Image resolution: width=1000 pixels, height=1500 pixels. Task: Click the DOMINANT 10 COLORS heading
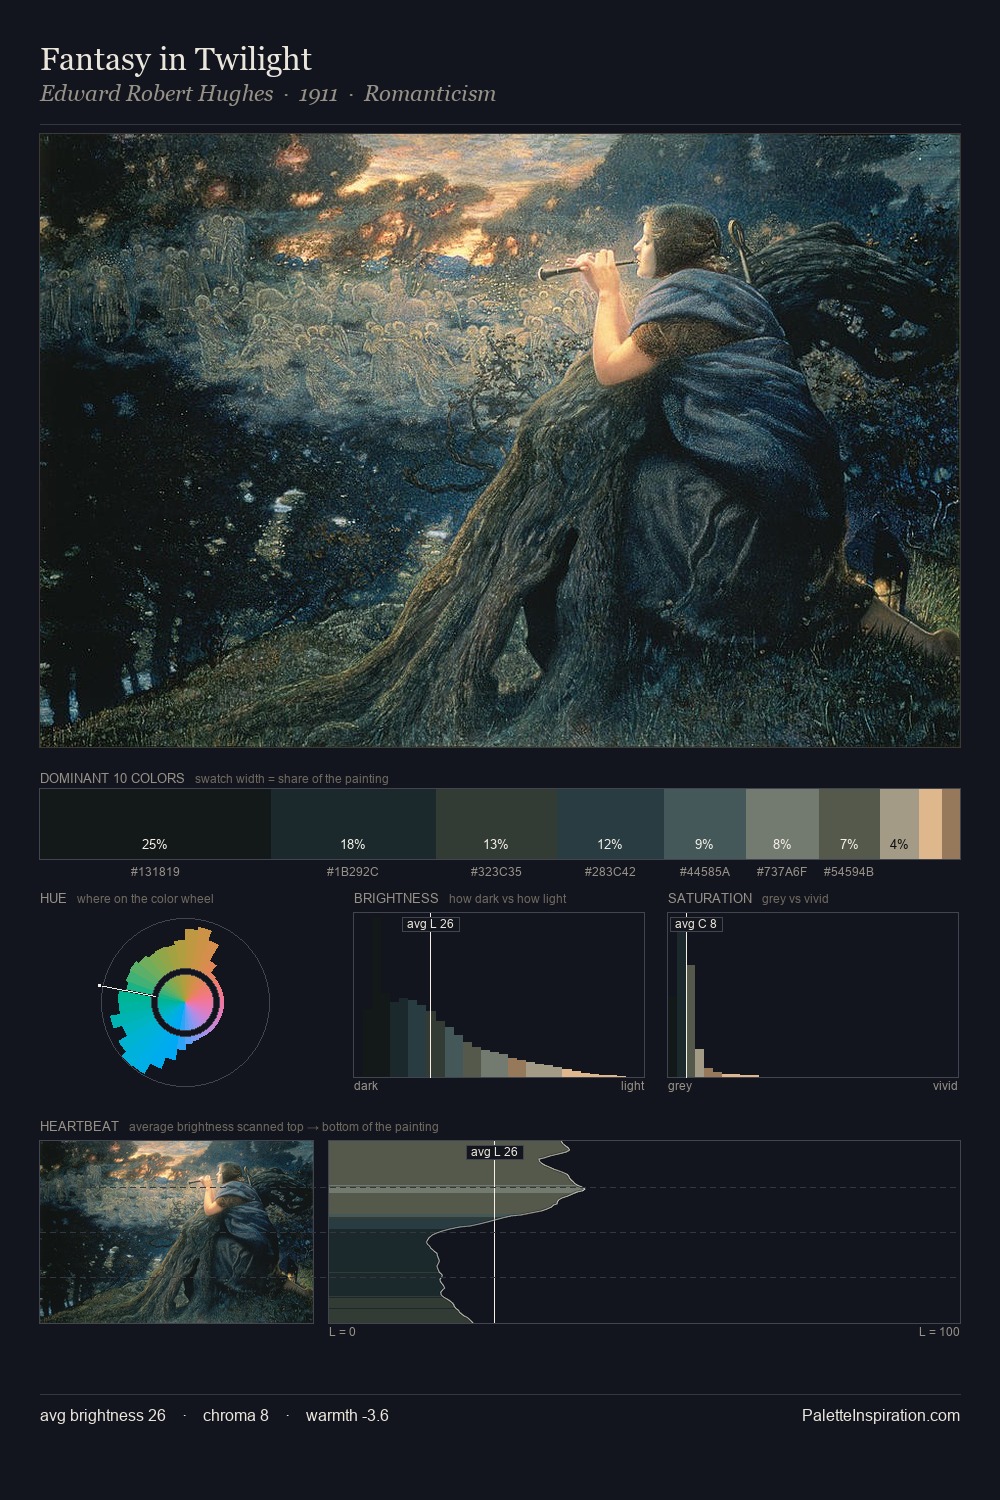(112, 778)
